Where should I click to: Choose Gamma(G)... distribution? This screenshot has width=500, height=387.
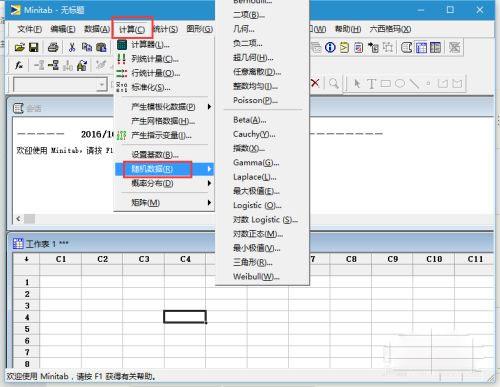263,163
